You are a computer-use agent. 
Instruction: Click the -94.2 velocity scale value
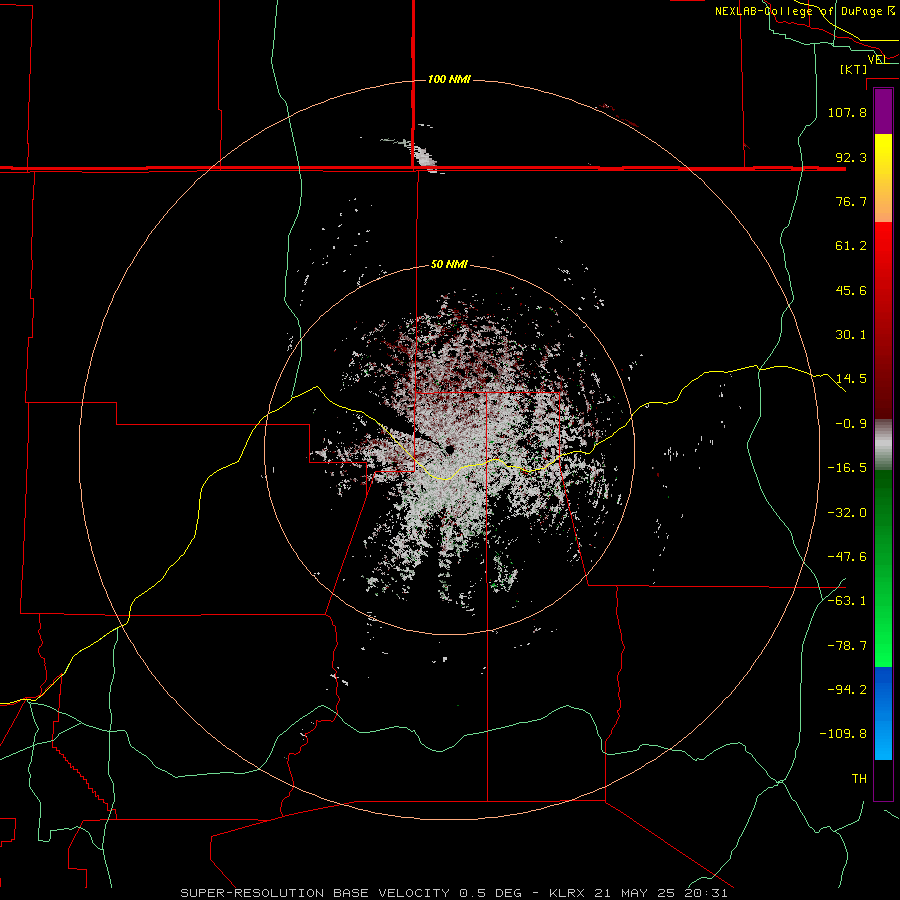847,690
